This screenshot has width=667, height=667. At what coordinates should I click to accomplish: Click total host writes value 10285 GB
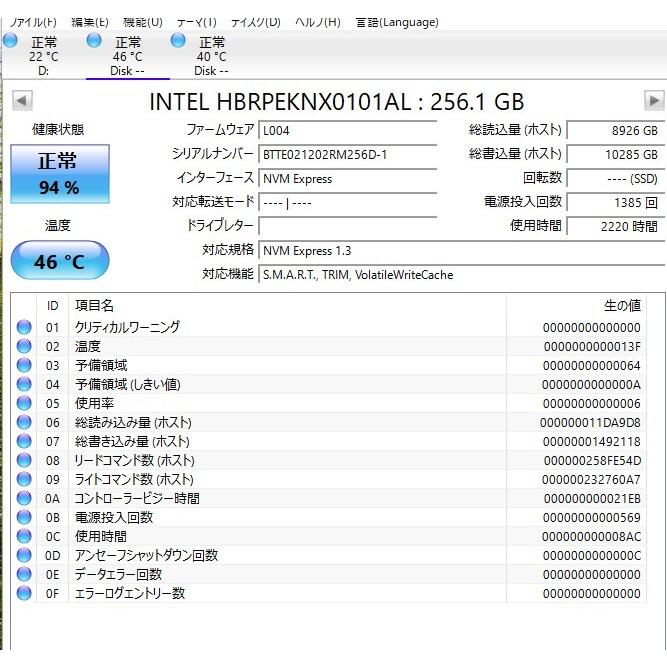pos(615,154)
